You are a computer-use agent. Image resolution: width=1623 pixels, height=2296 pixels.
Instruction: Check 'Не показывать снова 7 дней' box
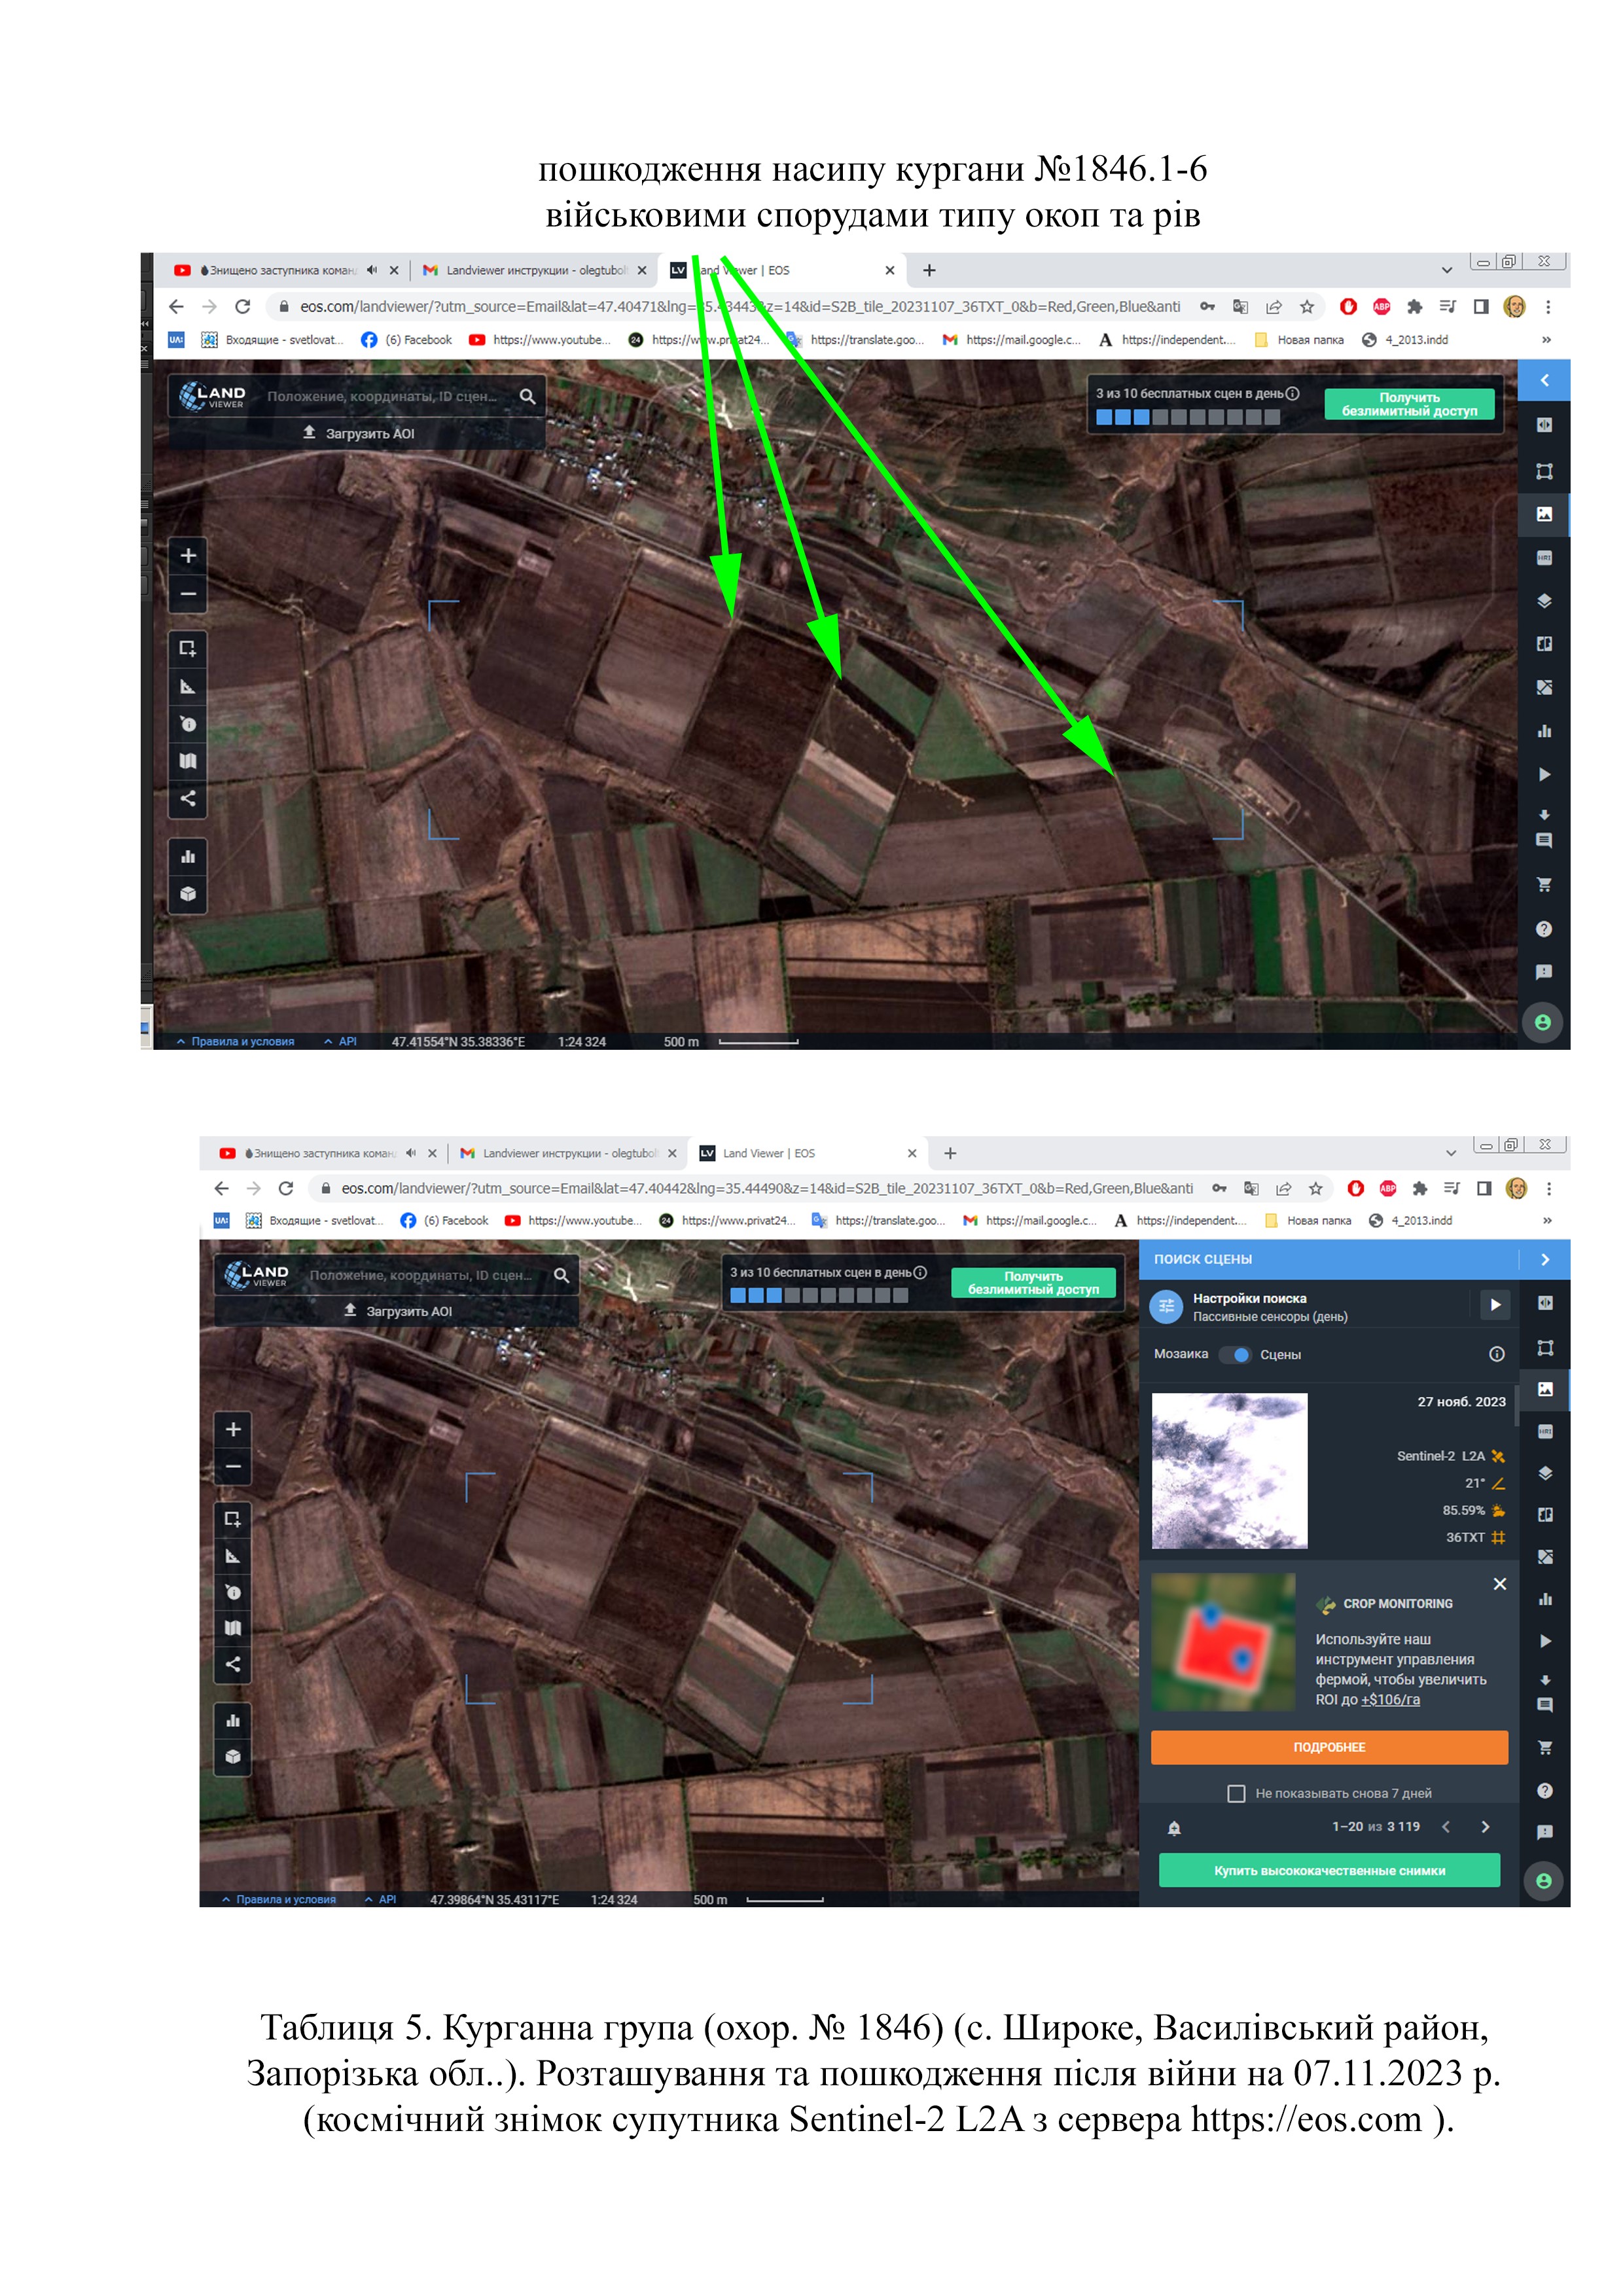[1236, 1793]
